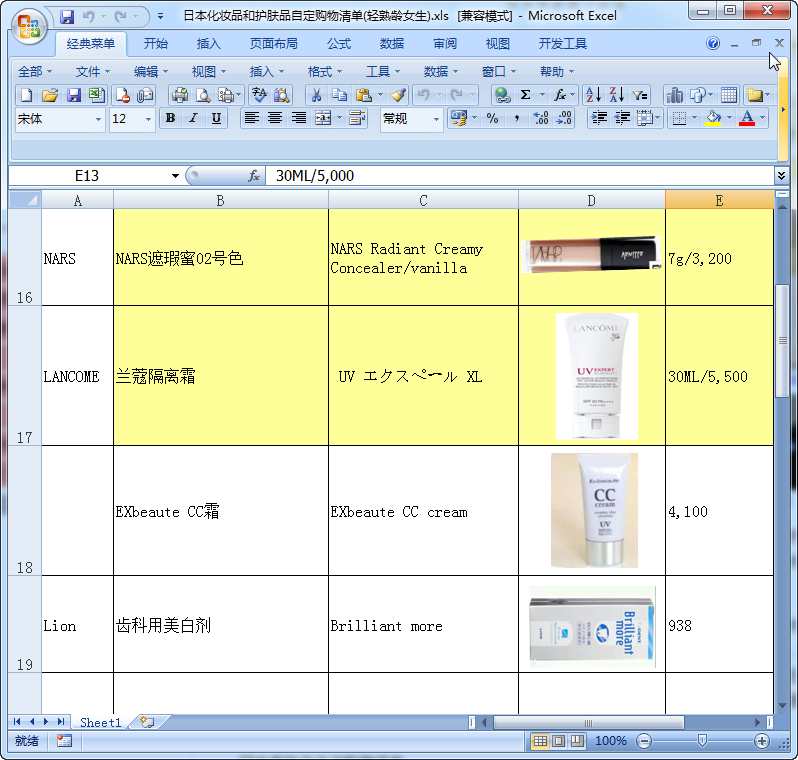Image resolution: width=798 pixels, height=760 pixels.
Task: Click the Insert Worksheet tab button
Action: tap(147, 722)
